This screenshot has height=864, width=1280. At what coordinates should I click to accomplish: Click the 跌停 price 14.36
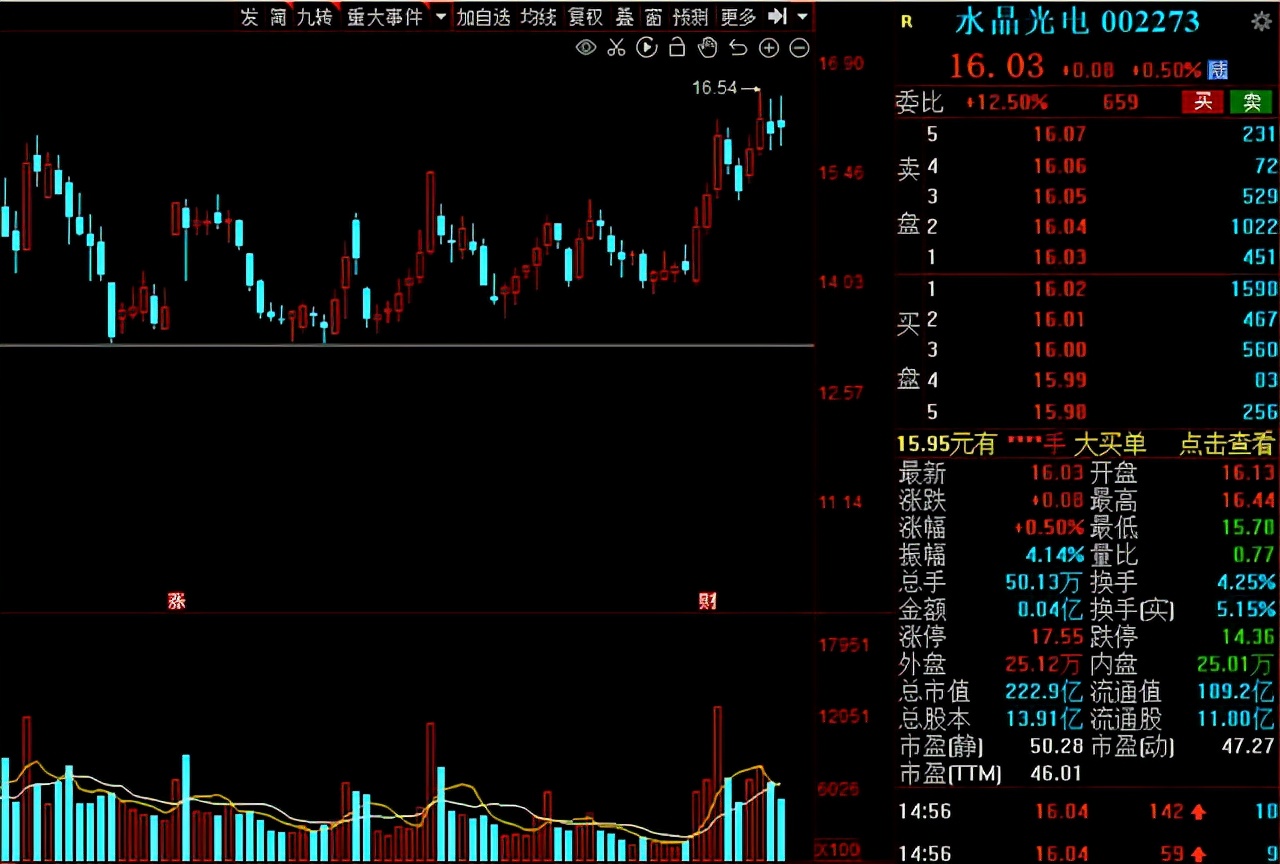[x=1250, y=636]
